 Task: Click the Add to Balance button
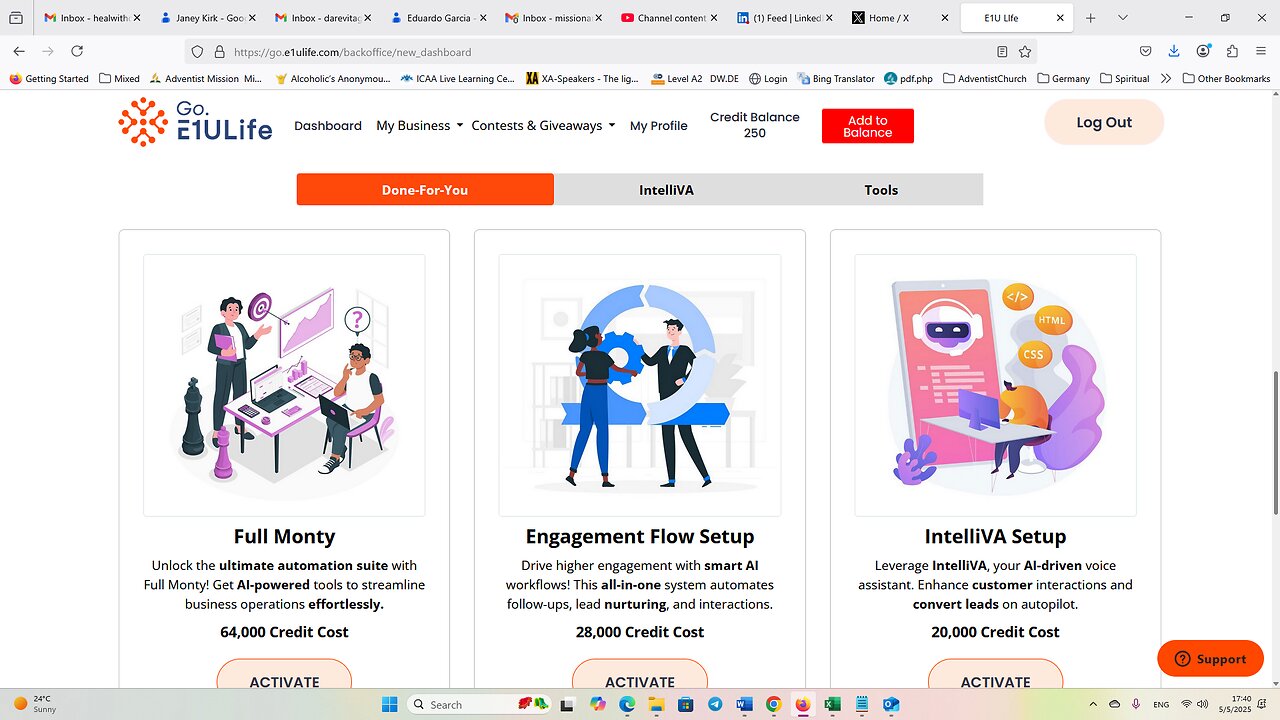[868, 126]
